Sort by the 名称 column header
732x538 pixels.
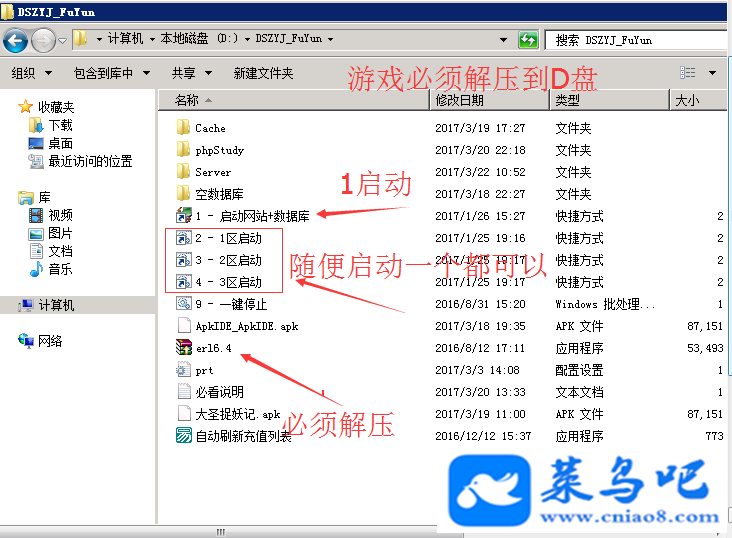coord(294,100)
